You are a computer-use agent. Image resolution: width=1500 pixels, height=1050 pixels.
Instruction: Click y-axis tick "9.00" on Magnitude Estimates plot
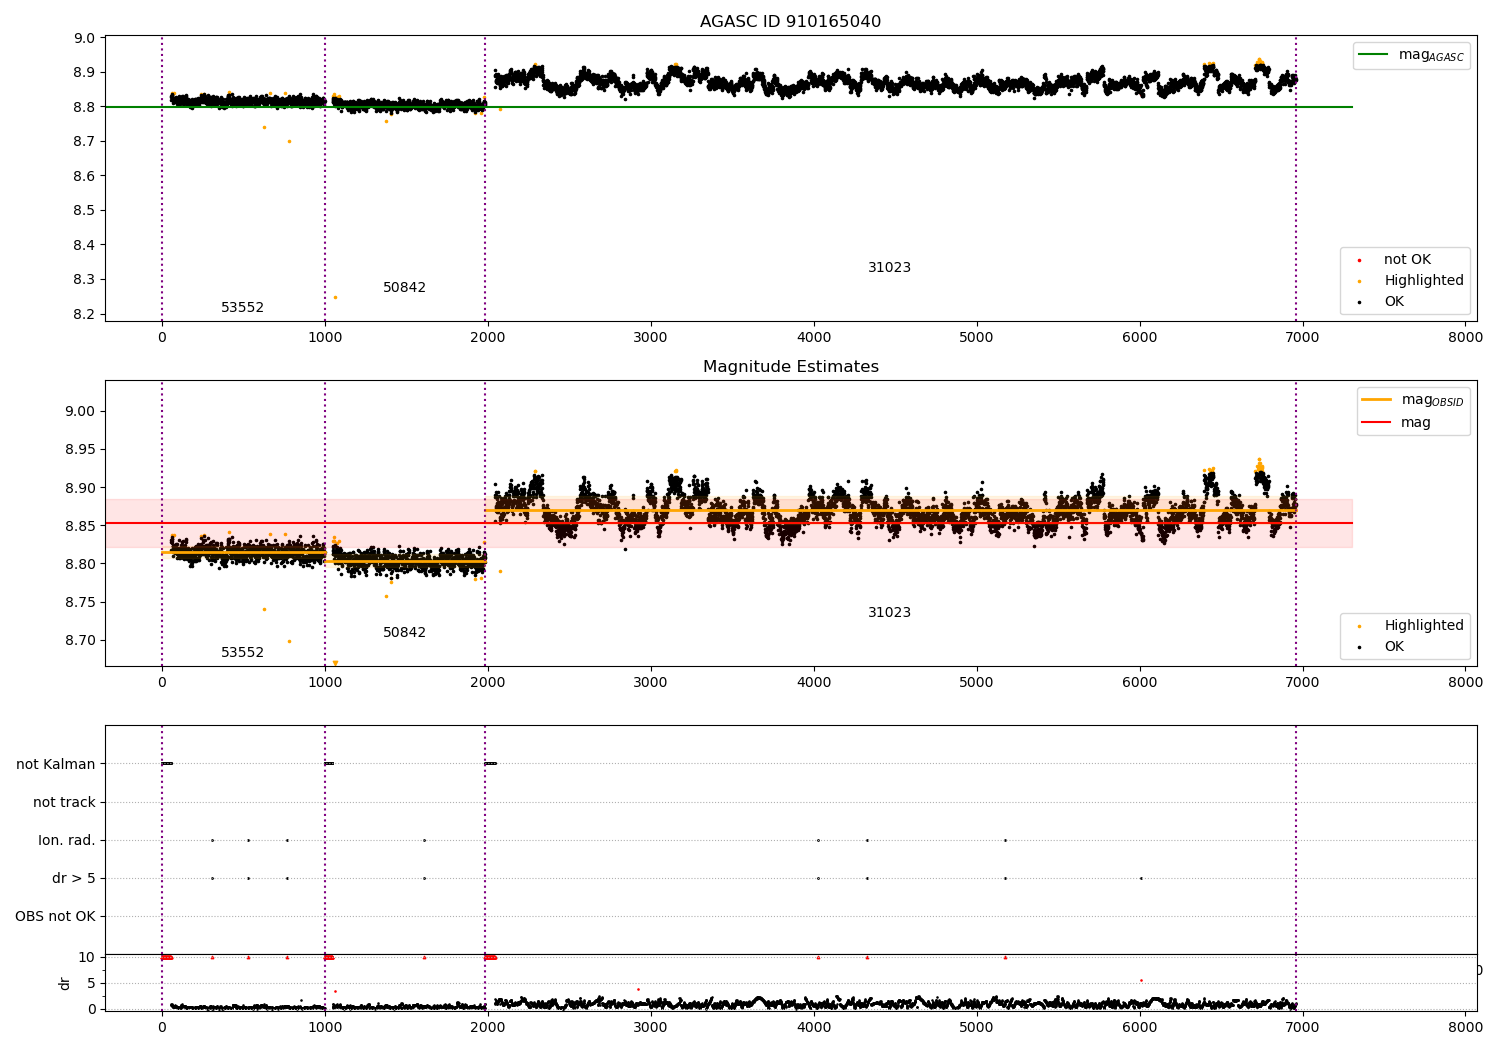[81, 412]
